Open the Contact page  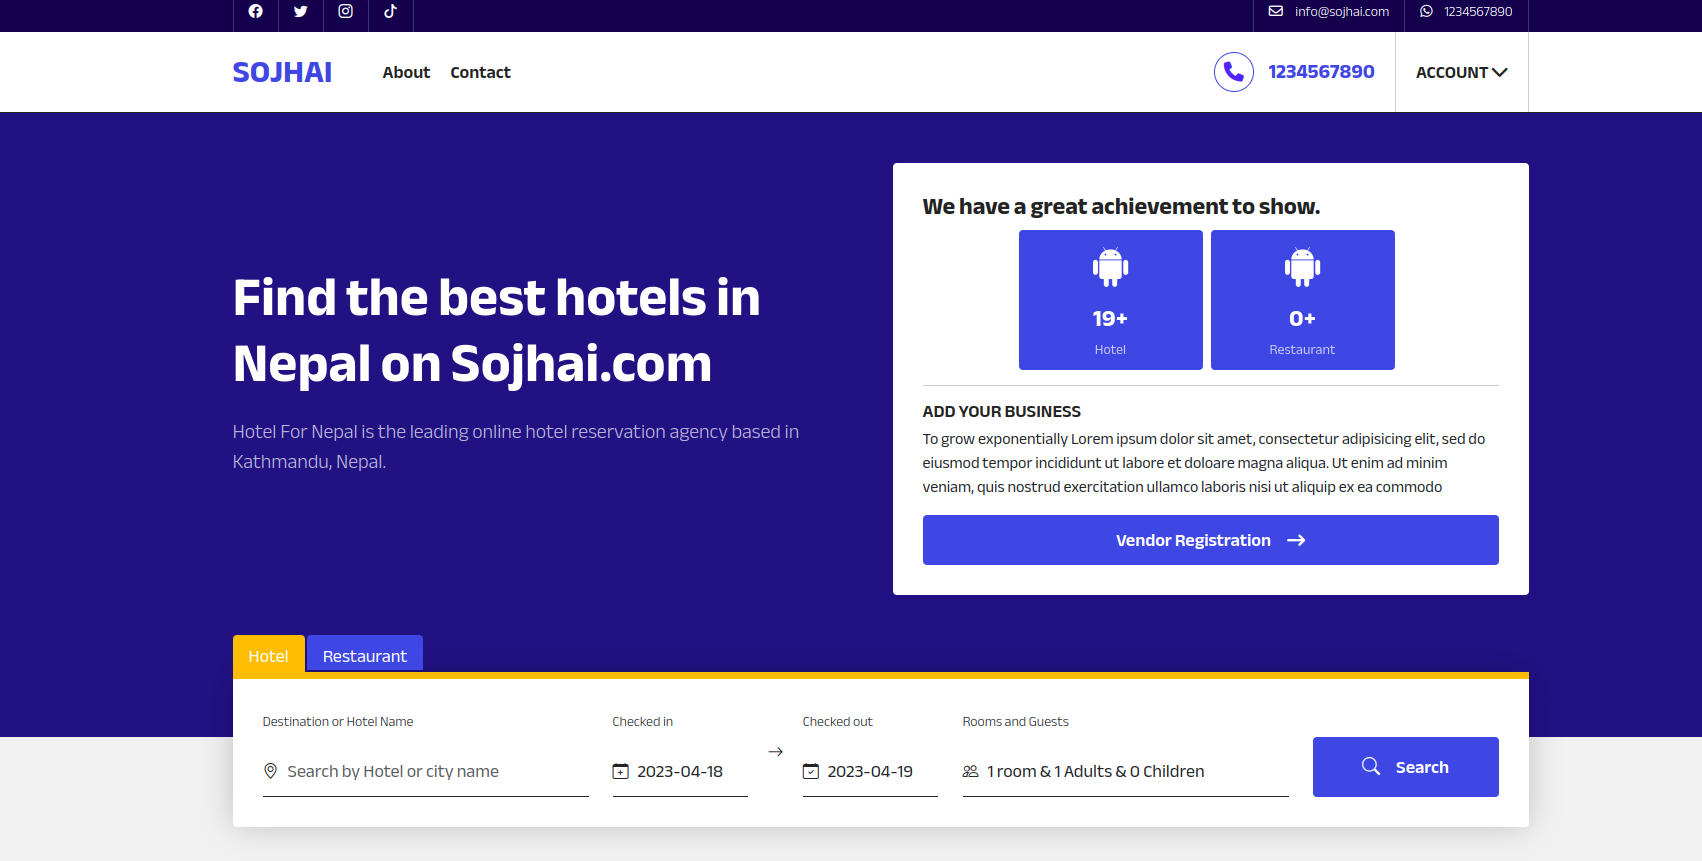480,72
